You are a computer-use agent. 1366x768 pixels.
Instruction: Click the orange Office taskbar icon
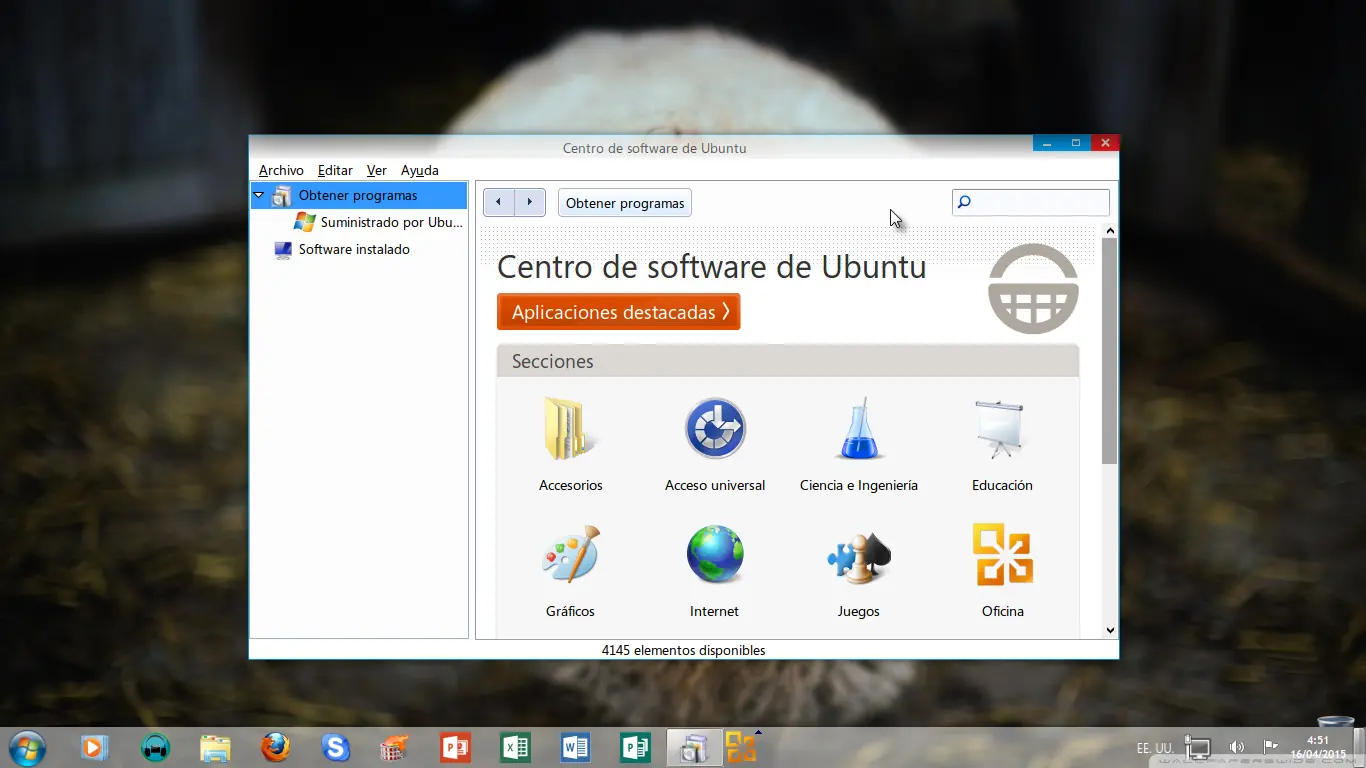tap(741, 747)
